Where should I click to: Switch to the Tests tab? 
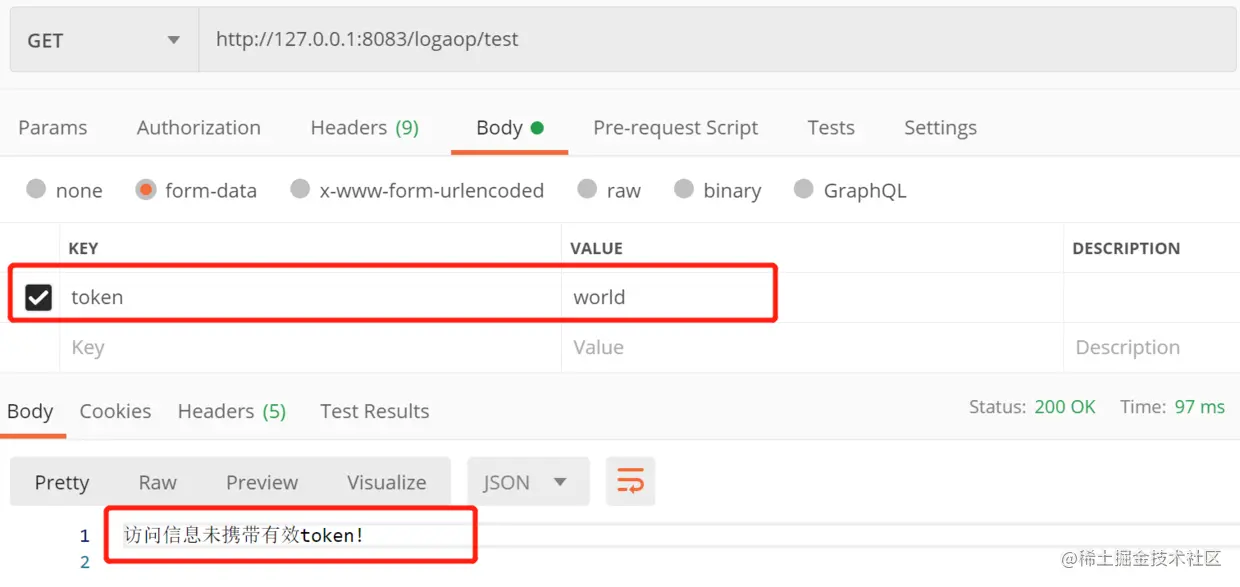click(831, 128)
